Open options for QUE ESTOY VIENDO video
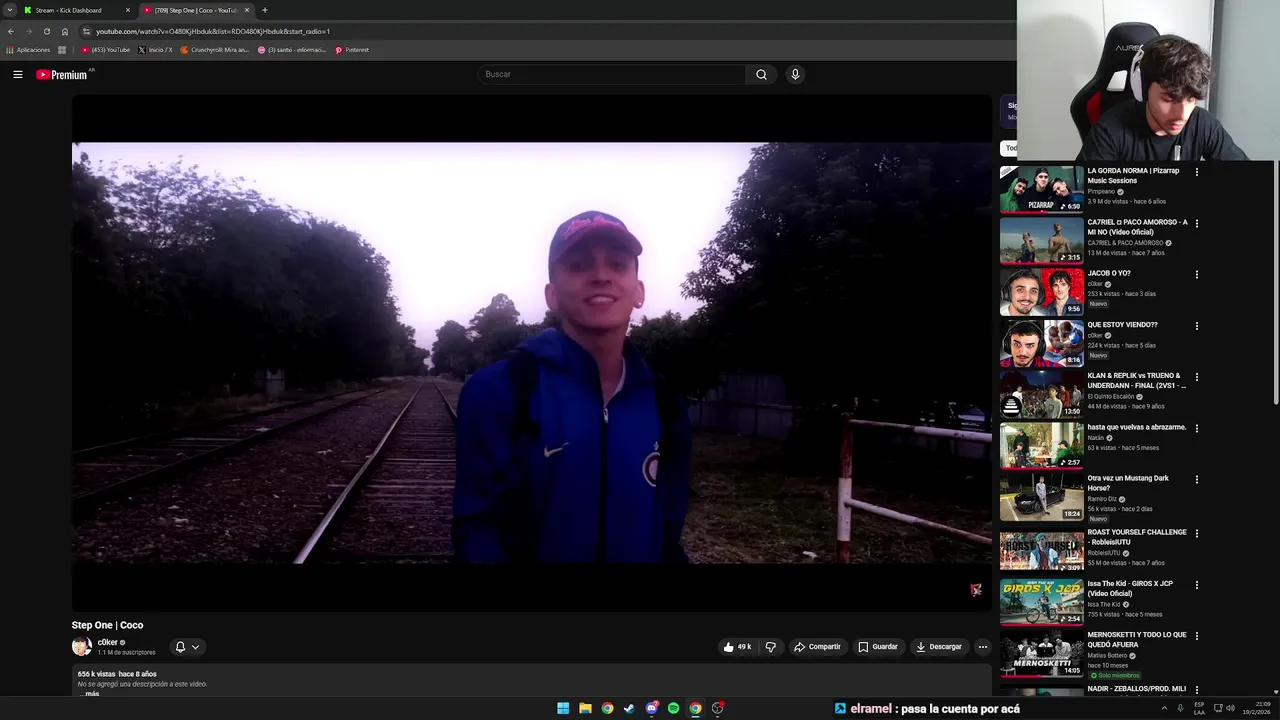This screenshot has height=720, width=1280. (x=1197, y=326)
